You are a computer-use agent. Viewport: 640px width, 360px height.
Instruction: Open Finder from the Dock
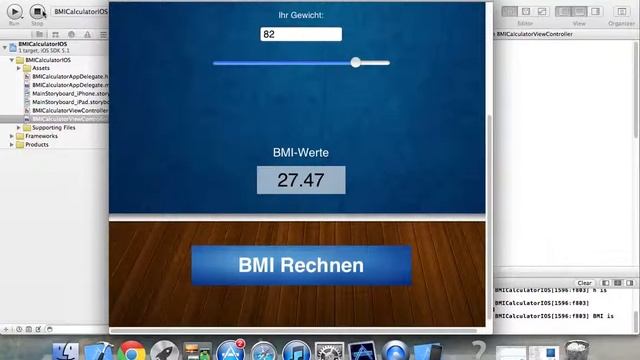point(66,352)
